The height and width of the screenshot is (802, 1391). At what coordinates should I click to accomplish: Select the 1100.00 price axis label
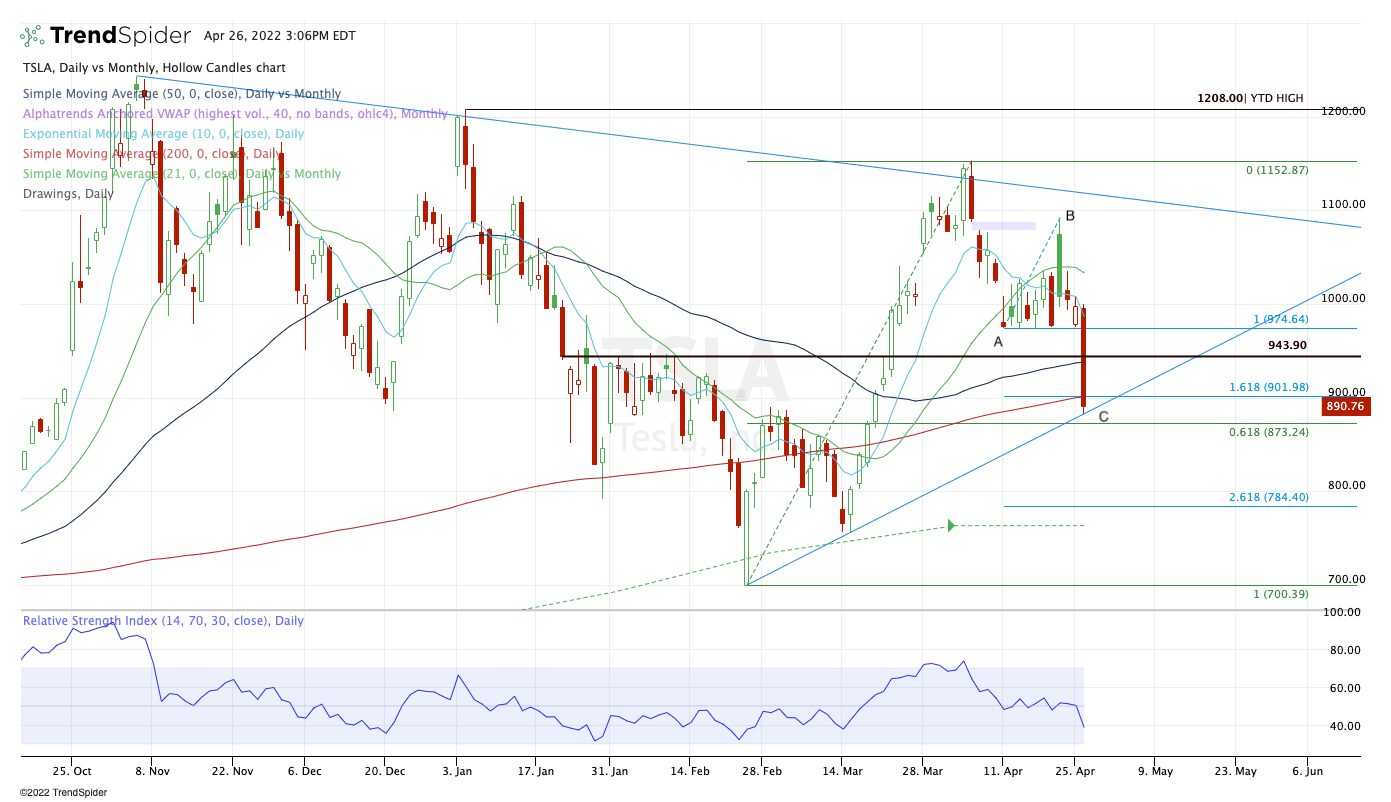click(x=1343, y=204)
